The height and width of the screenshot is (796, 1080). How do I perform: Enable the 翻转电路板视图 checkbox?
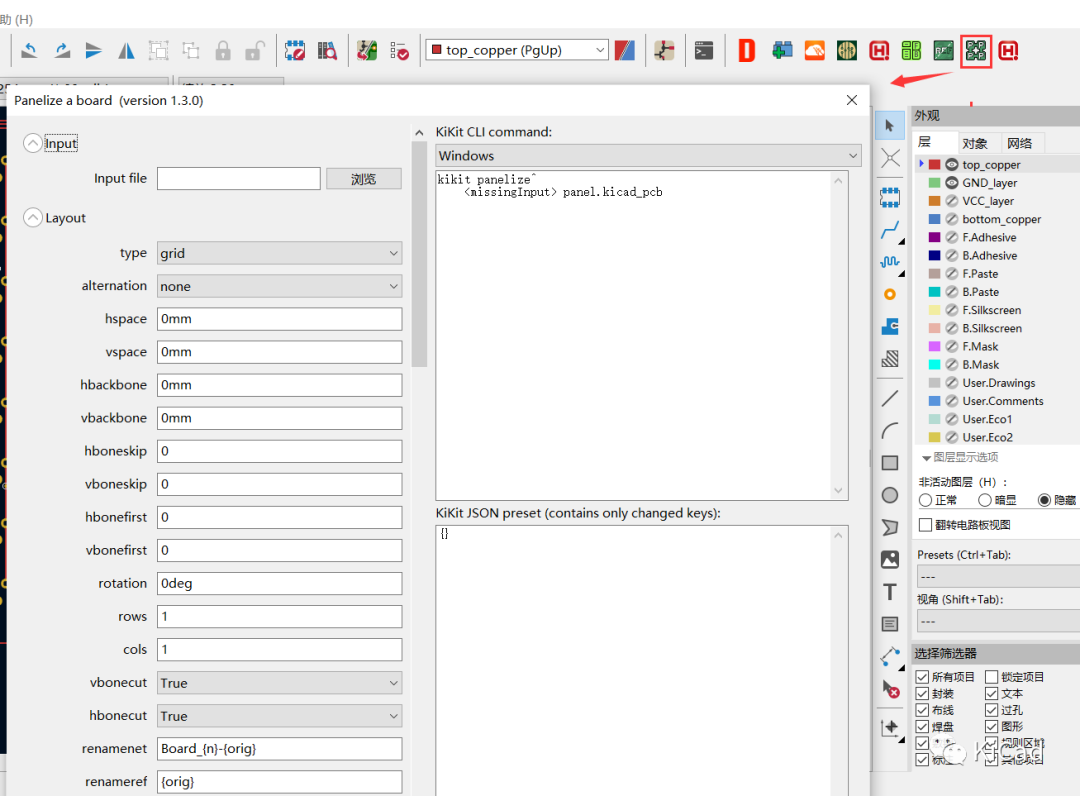(926, 525)
